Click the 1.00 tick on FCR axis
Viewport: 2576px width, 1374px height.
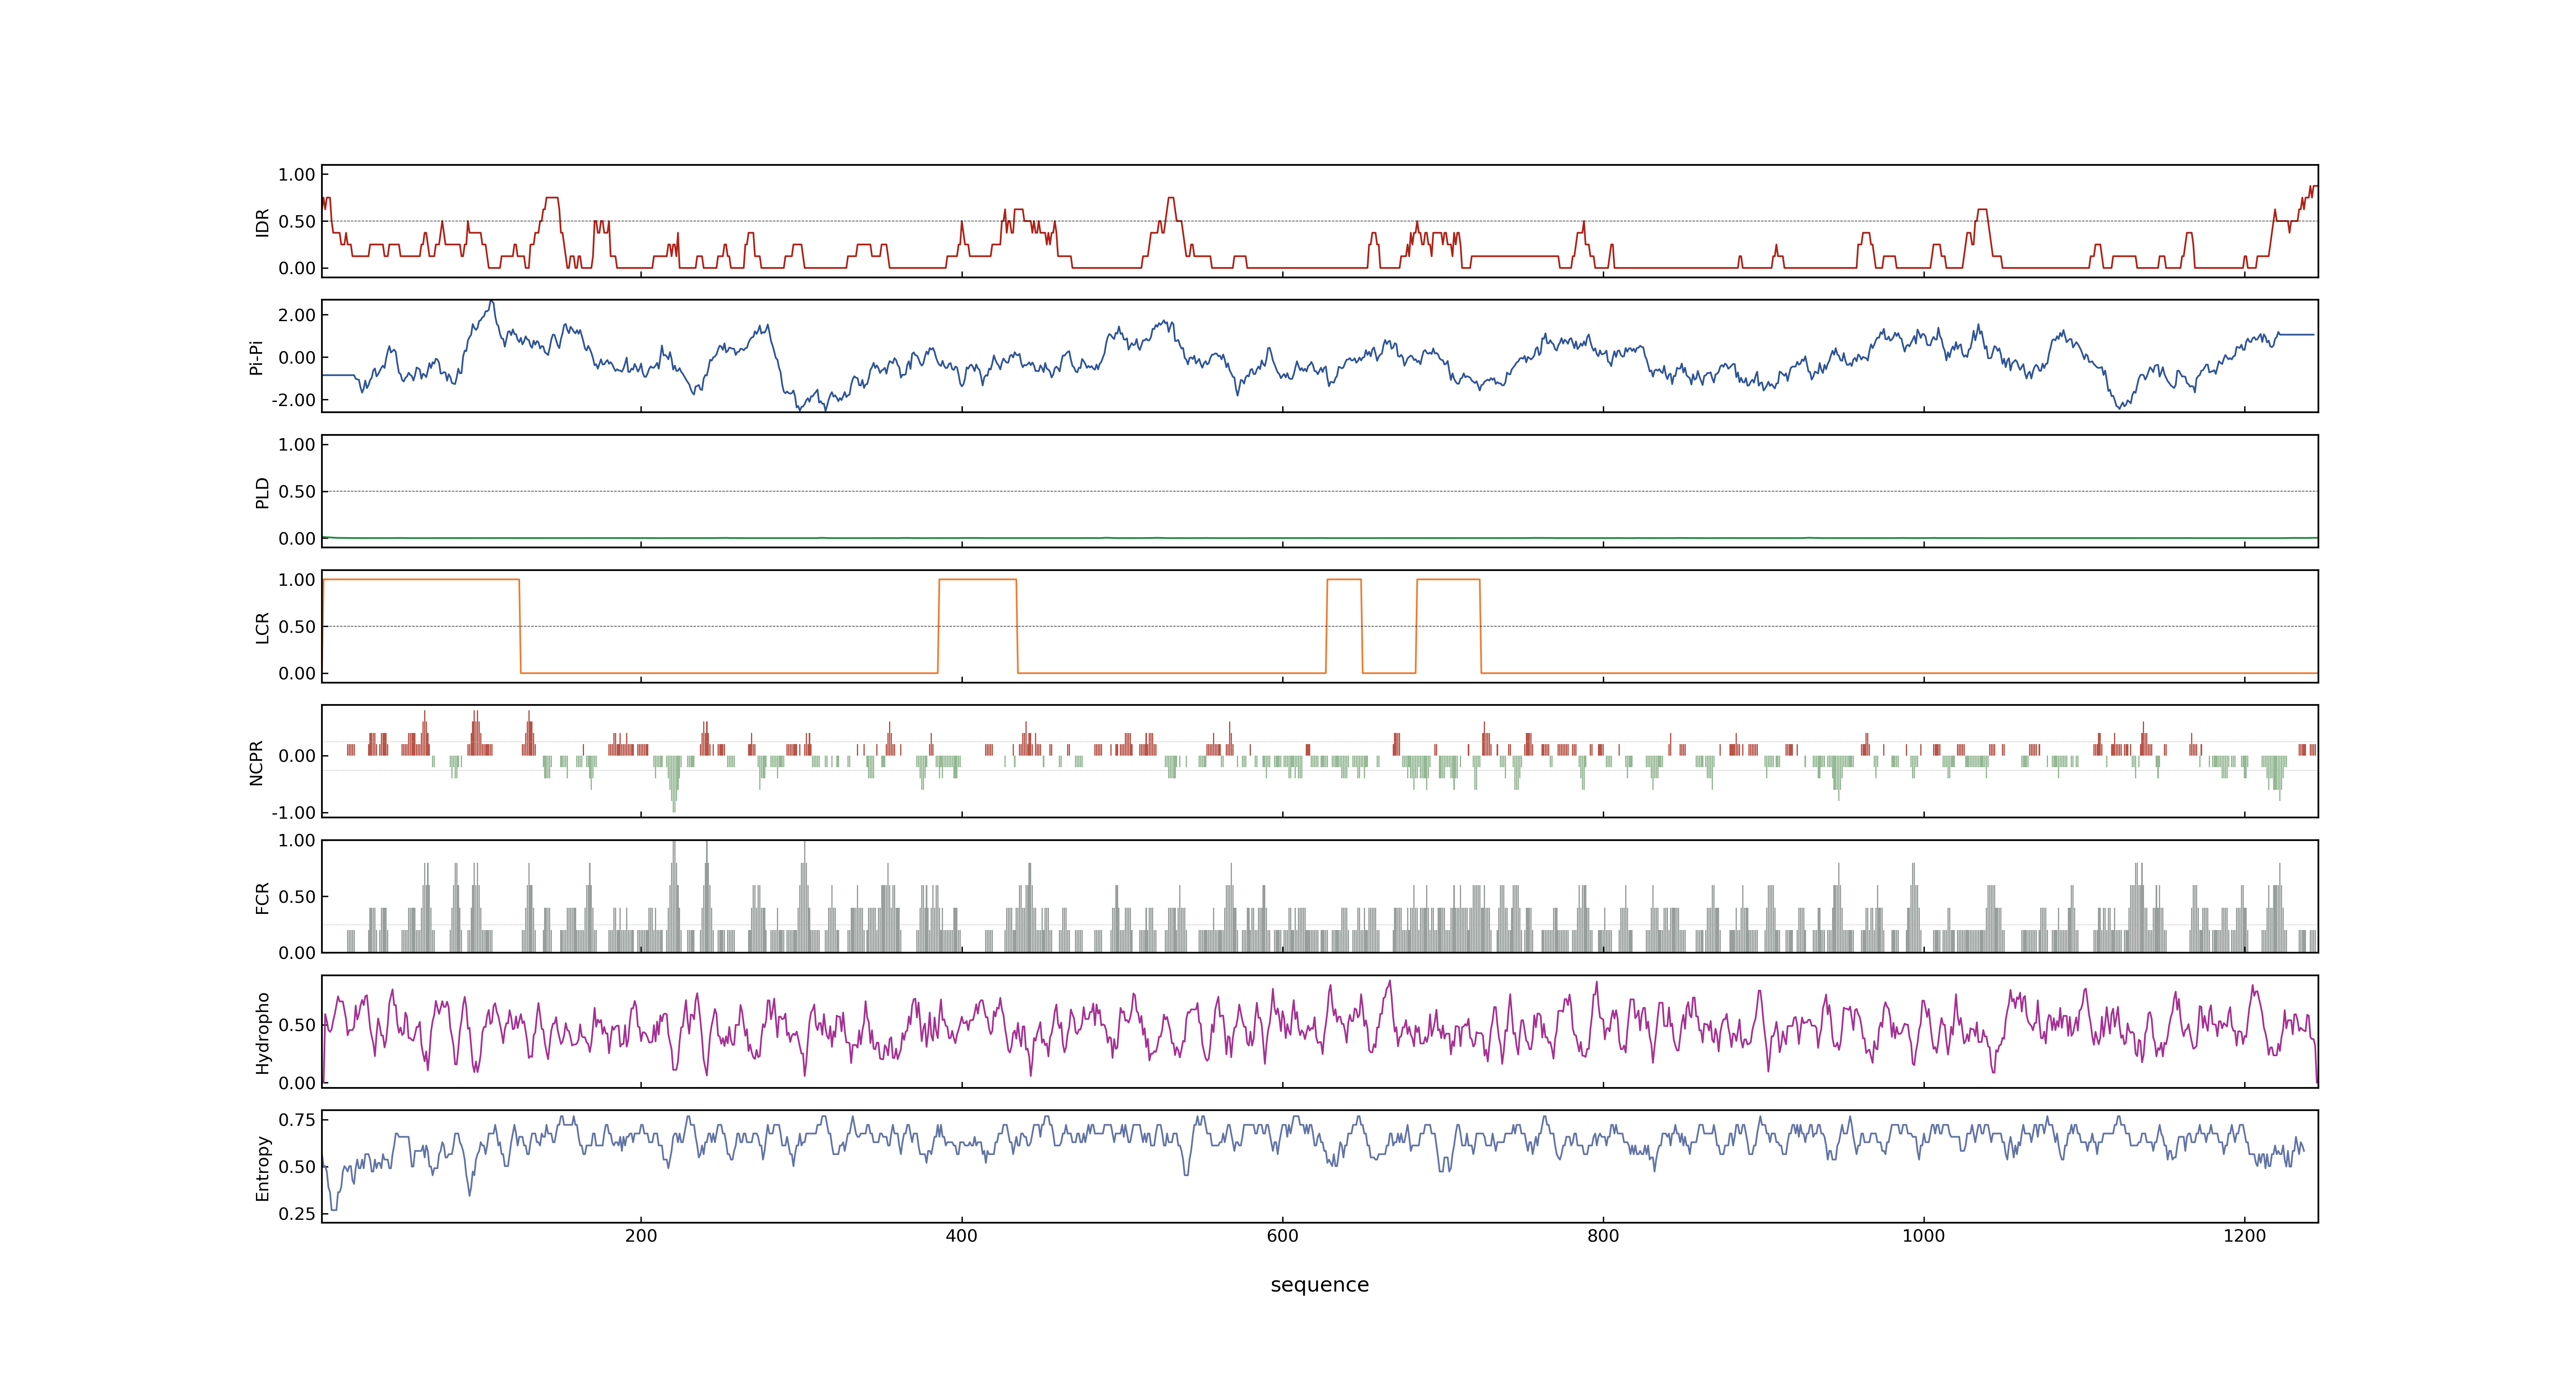[297, 841]
